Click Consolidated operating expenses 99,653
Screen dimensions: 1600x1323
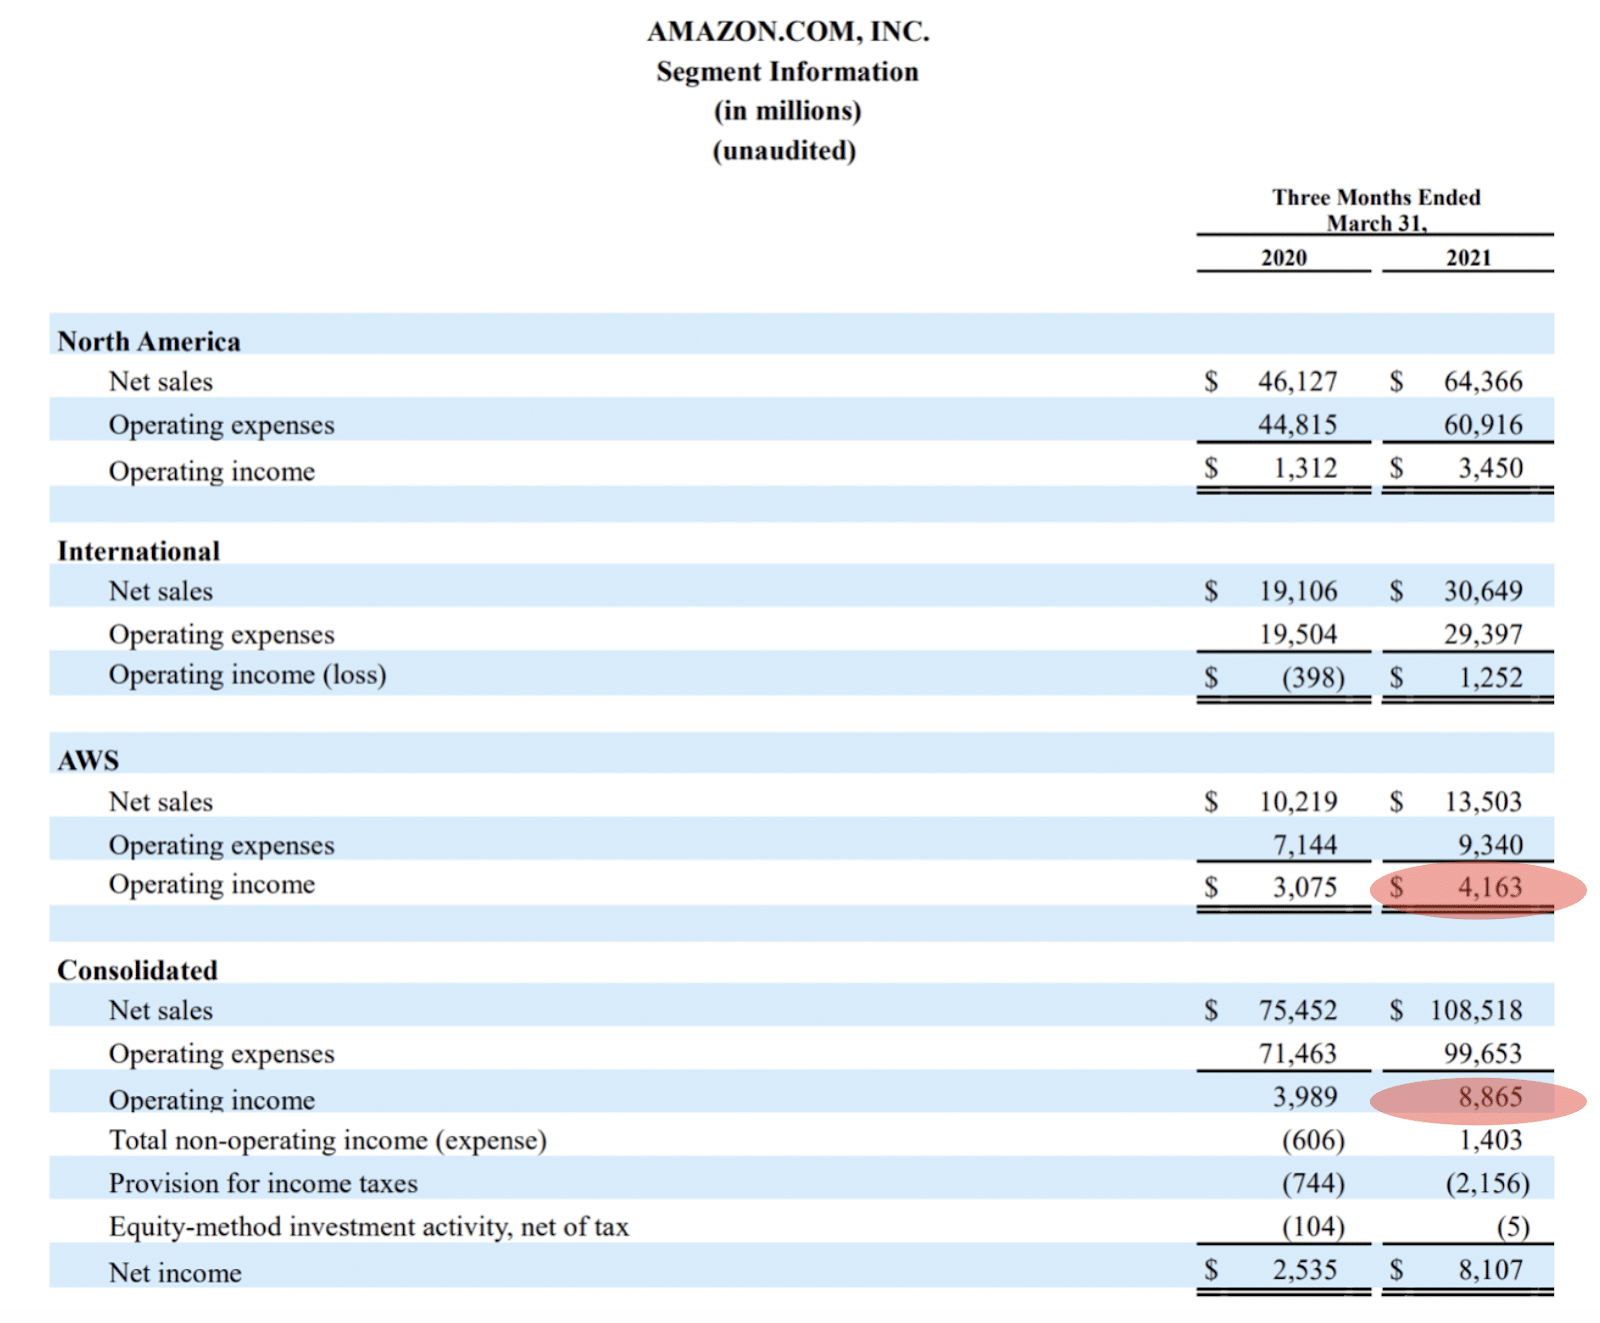point(1483,1054)
